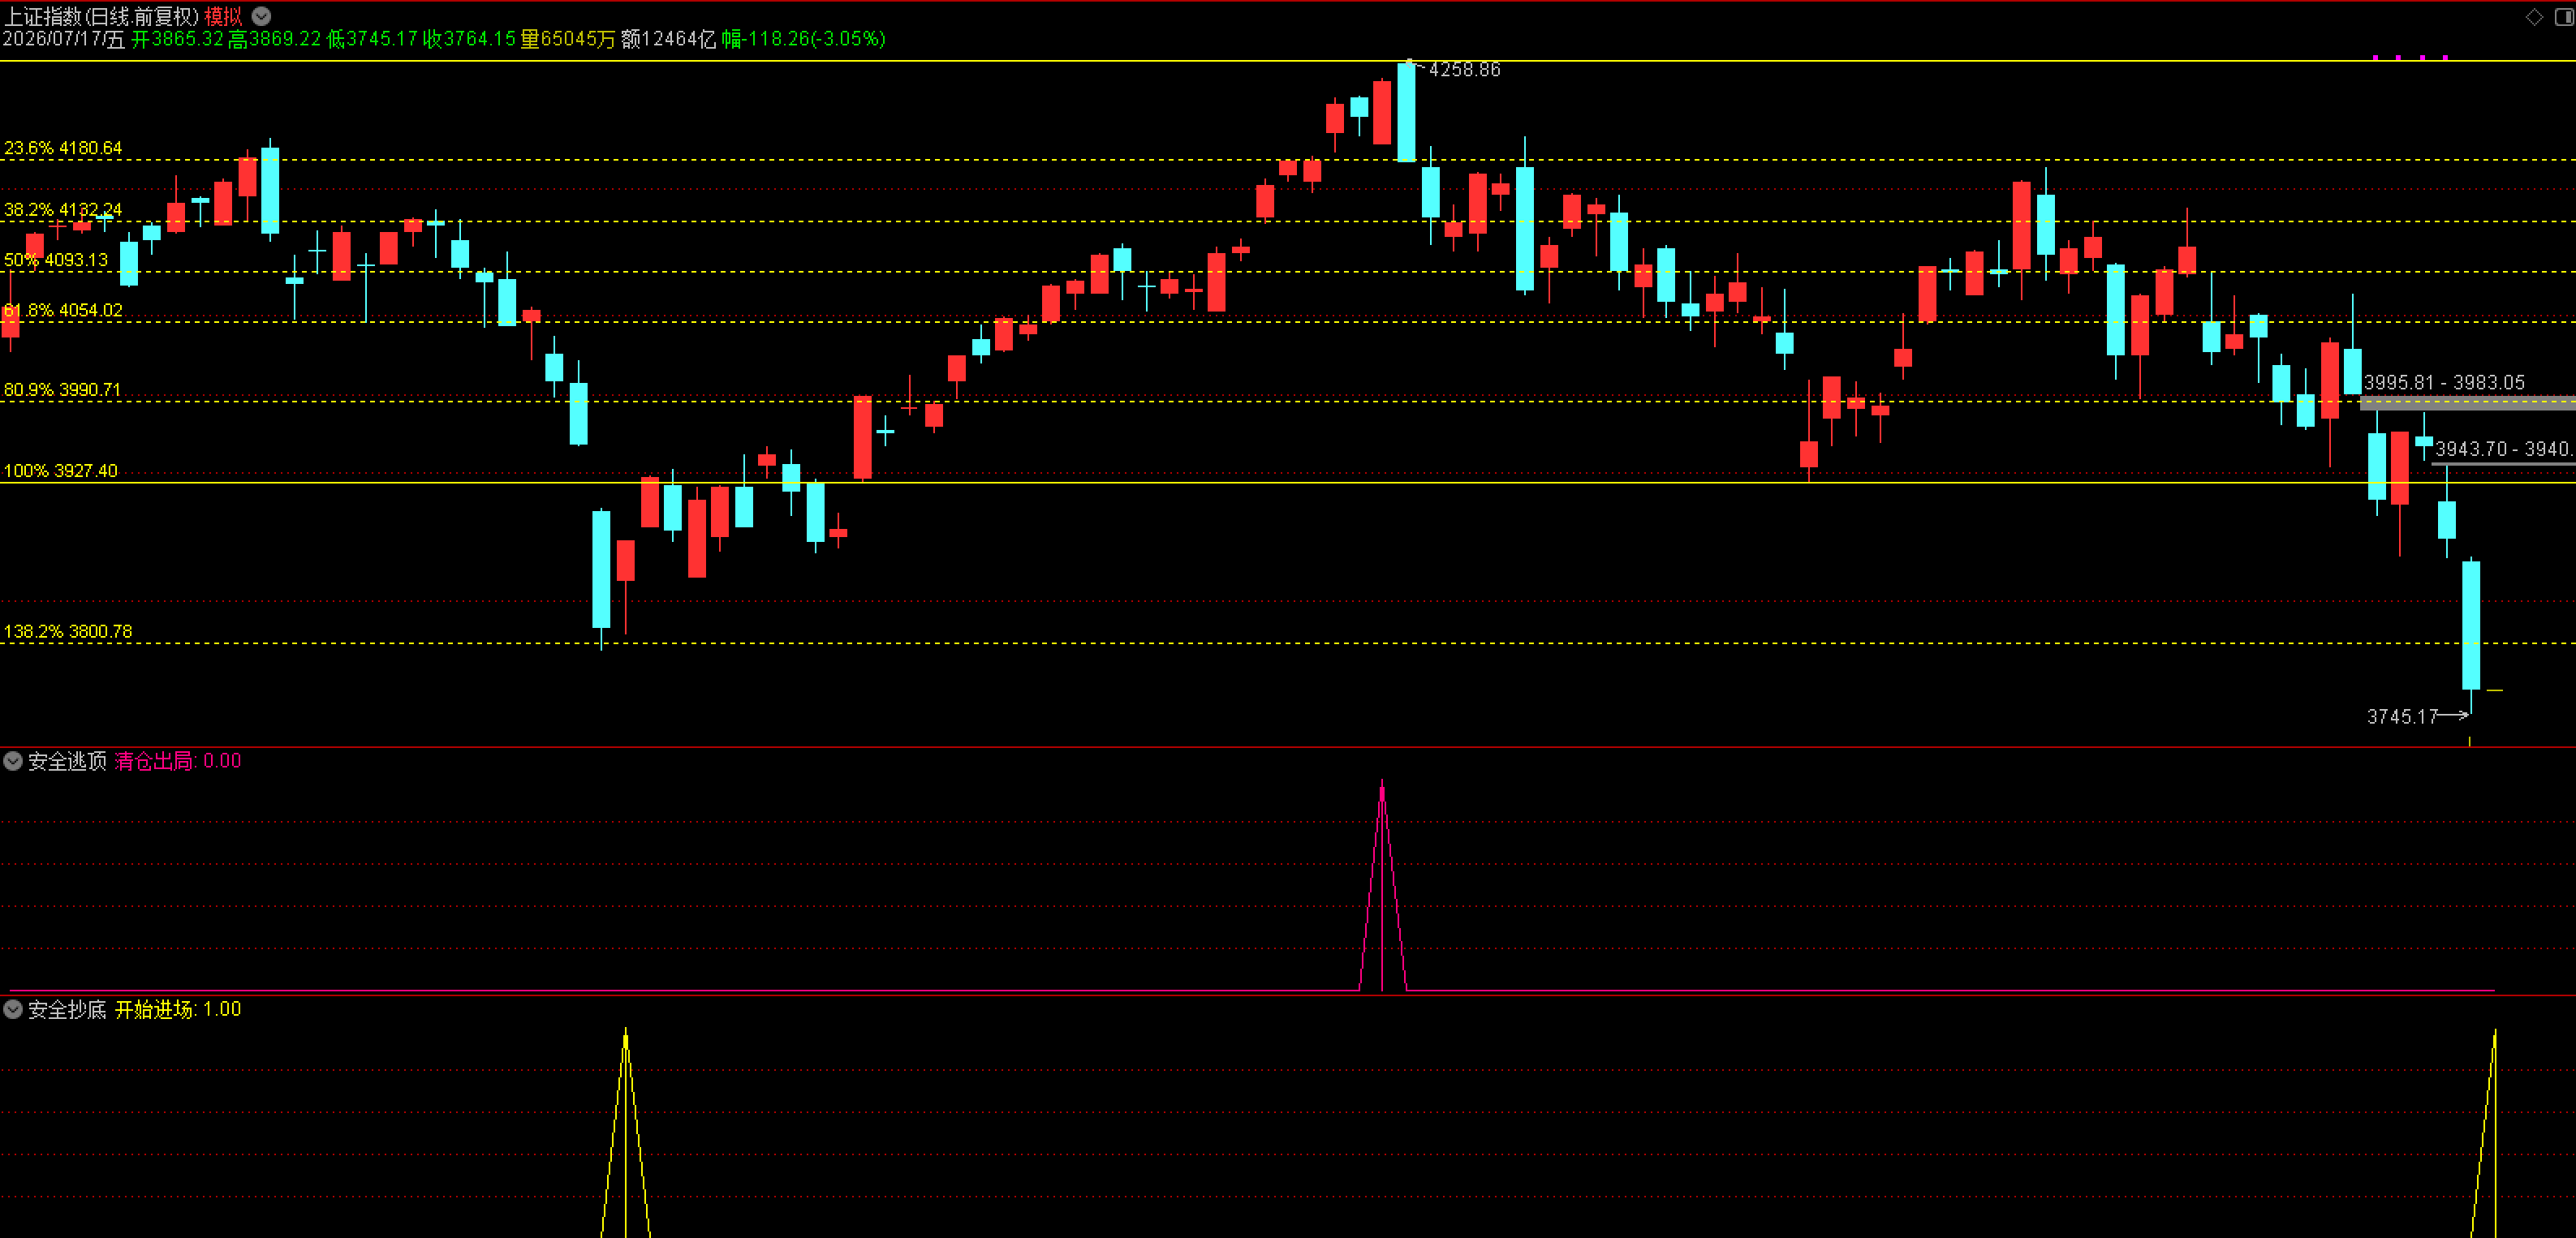Image resolution: width=2576 pixels, height=1238 pixels.
Task: Select the 安全抄底 indicator name
Action: (x=67, y=1009)
